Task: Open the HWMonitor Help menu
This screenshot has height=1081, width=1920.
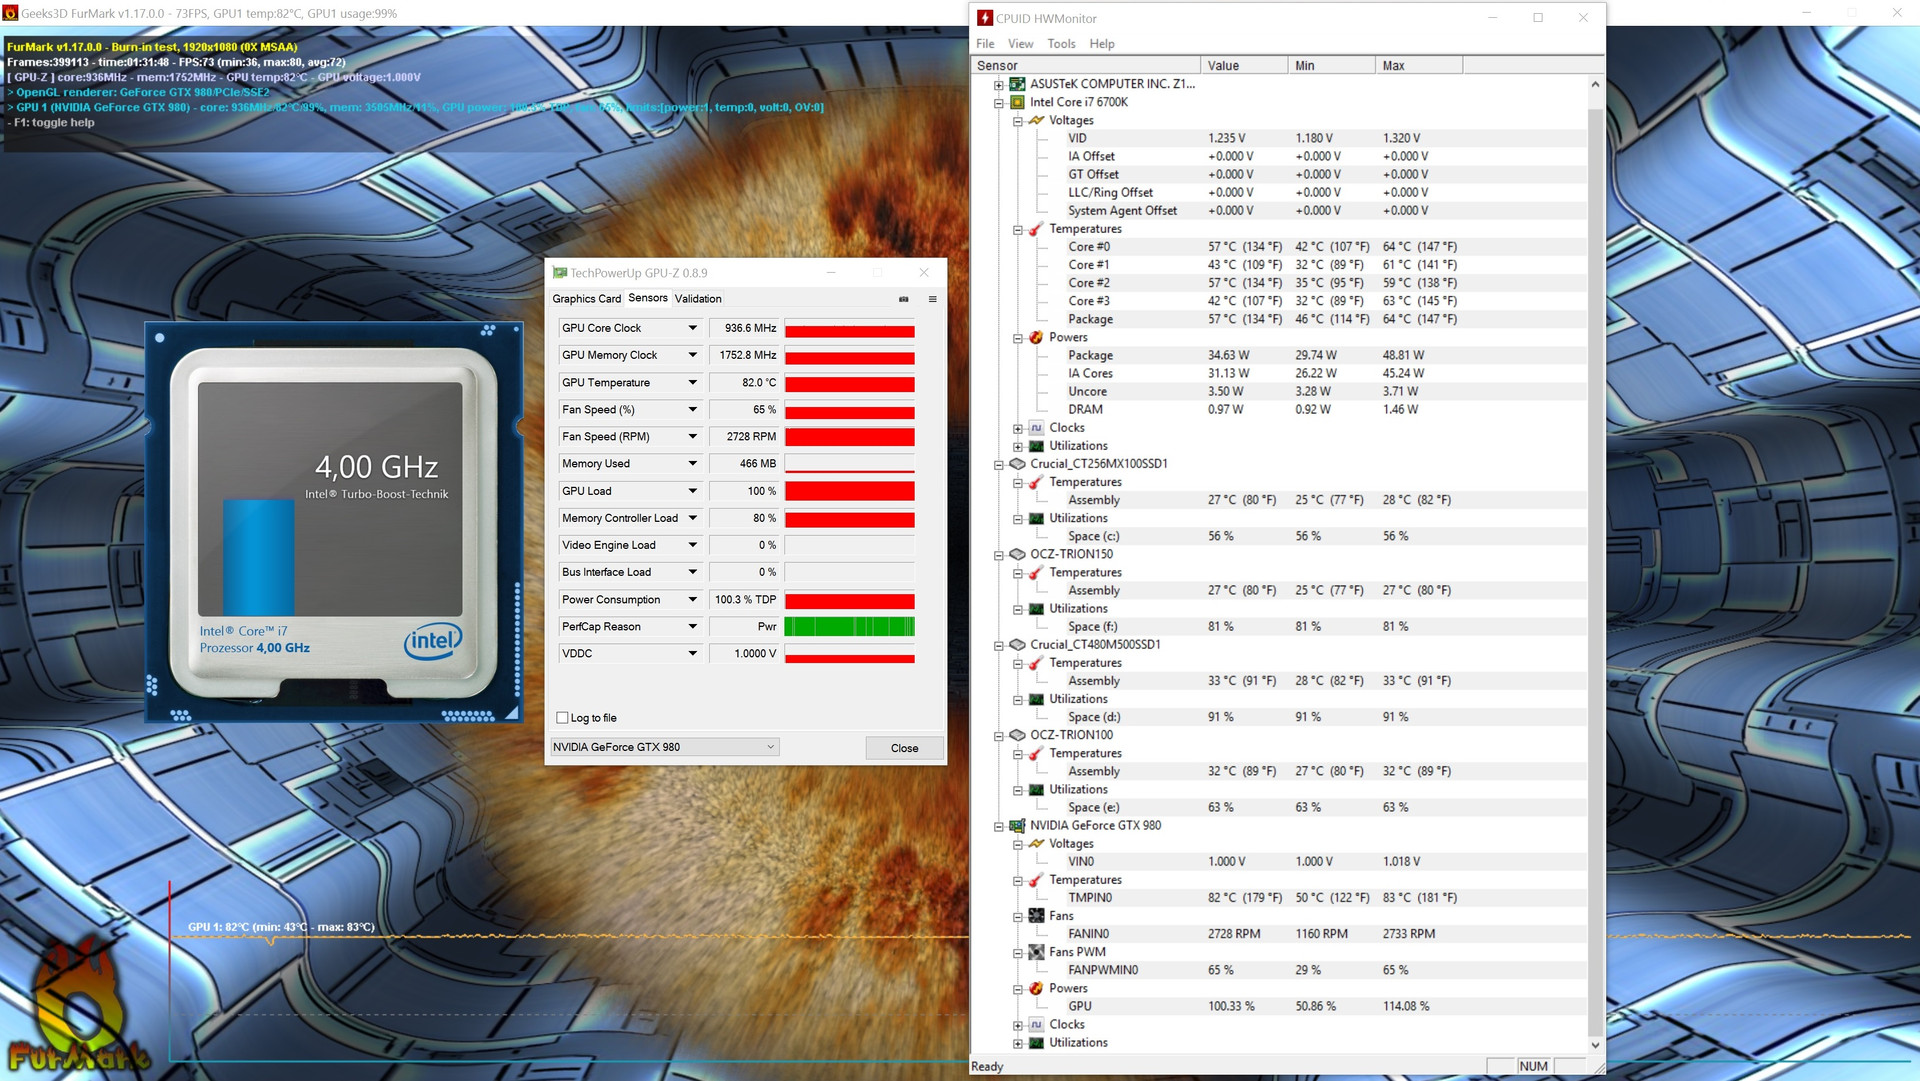Action: [x=1102, y=44]
